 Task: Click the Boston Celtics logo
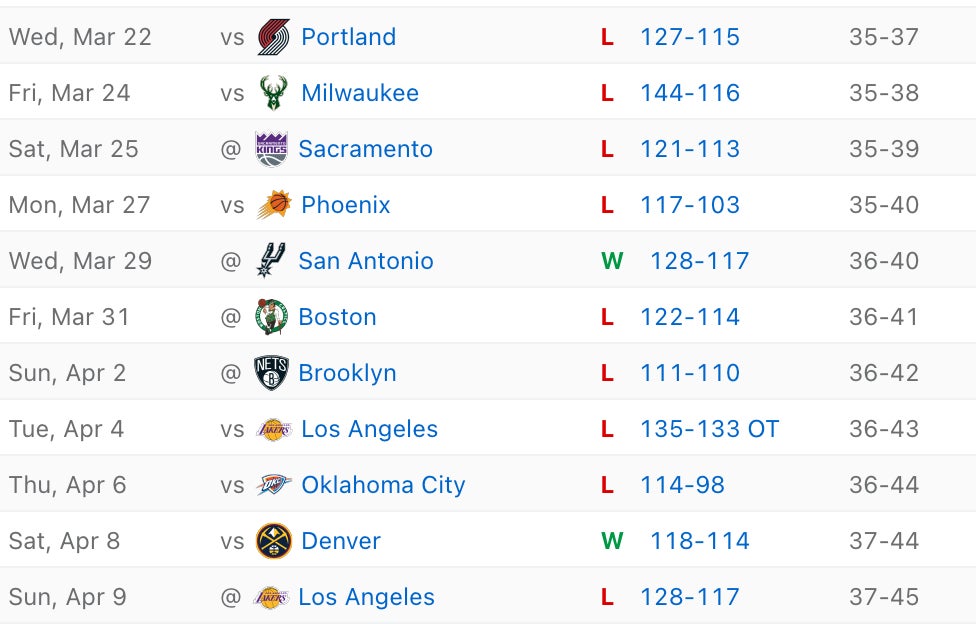pyautogui.click(x=271, y=317)
